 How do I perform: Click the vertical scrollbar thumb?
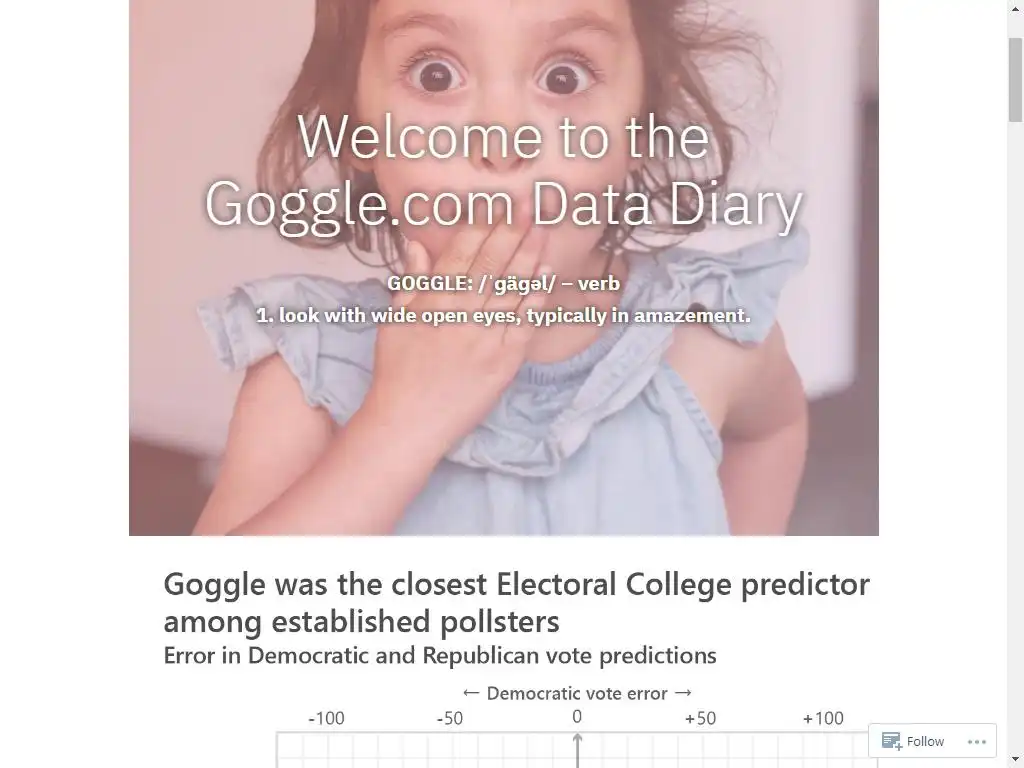(x=1016, y=80)
